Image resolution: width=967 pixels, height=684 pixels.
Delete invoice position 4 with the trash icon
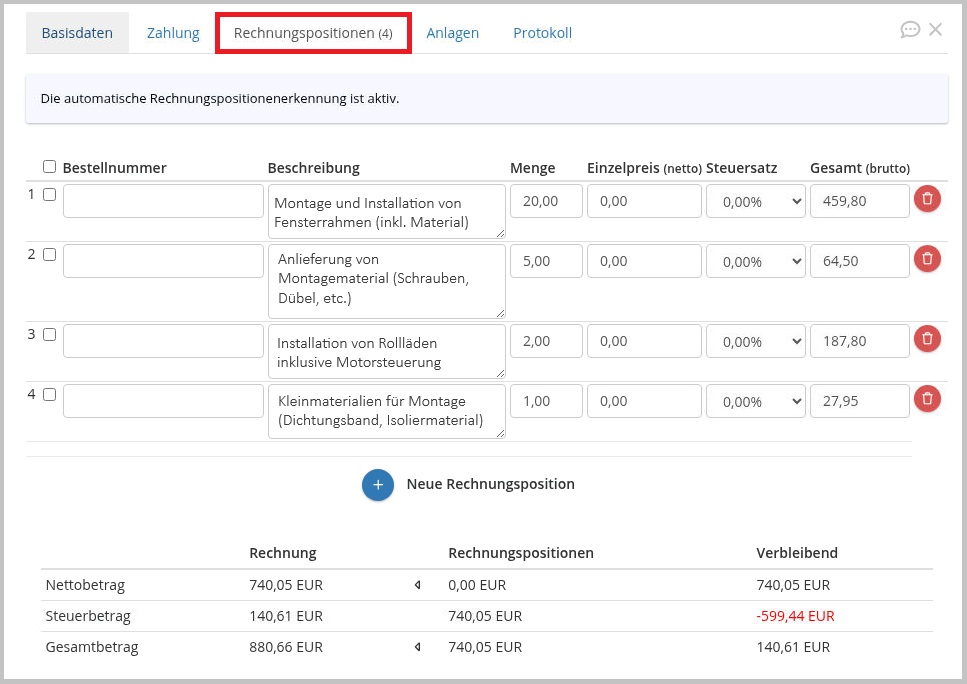[927, 399]
